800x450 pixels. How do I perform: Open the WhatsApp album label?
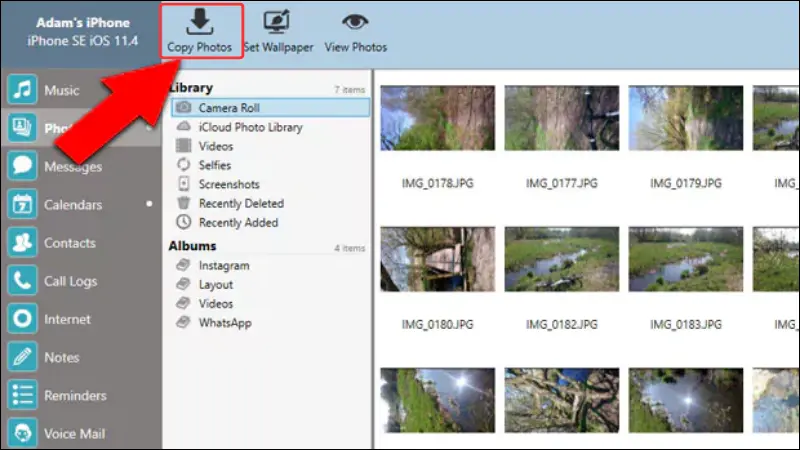(225, 323)
